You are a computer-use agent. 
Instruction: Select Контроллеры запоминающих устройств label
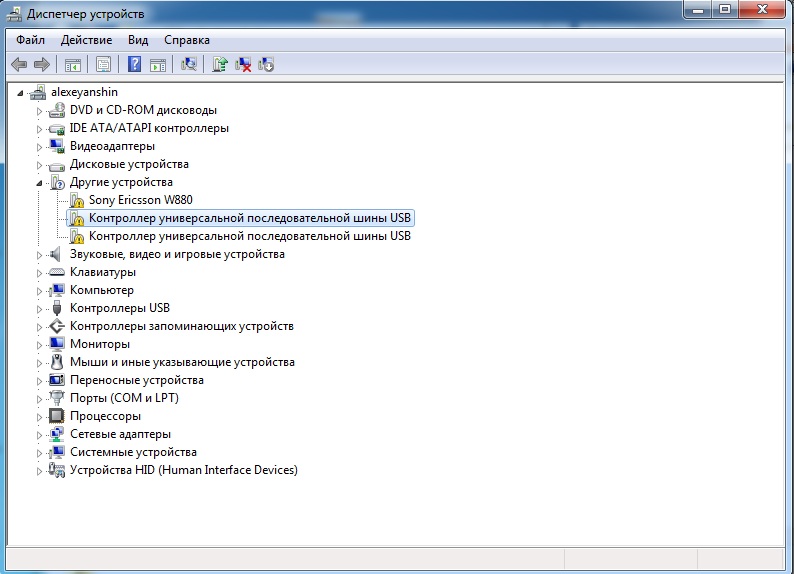point(182,326)
